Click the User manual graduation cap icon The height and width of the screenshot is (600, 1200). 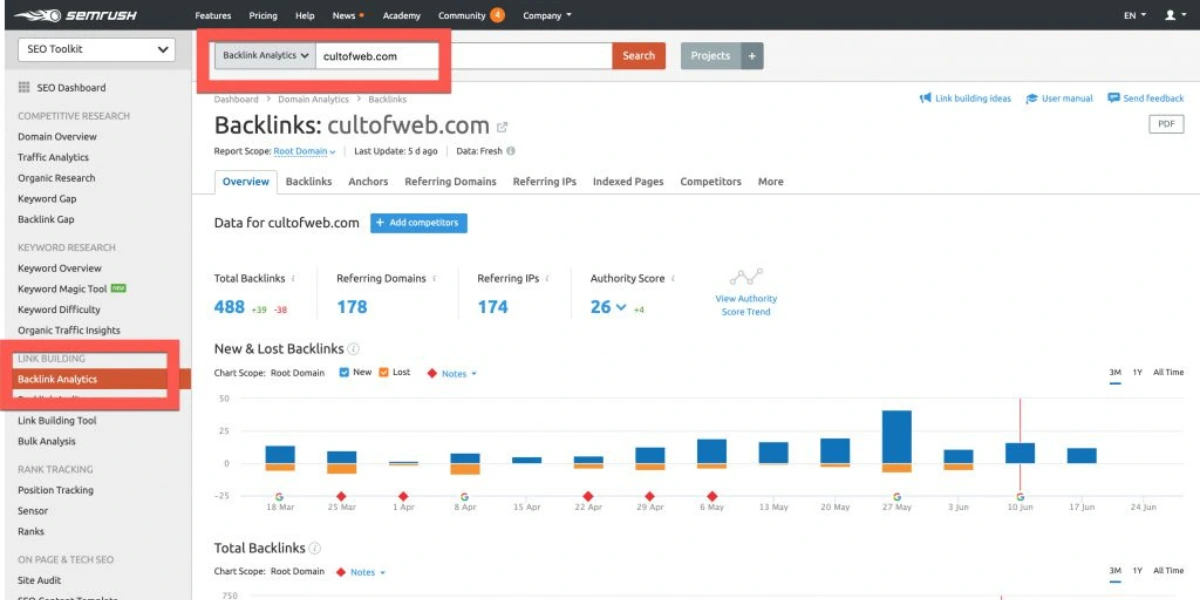[1032, 98]
